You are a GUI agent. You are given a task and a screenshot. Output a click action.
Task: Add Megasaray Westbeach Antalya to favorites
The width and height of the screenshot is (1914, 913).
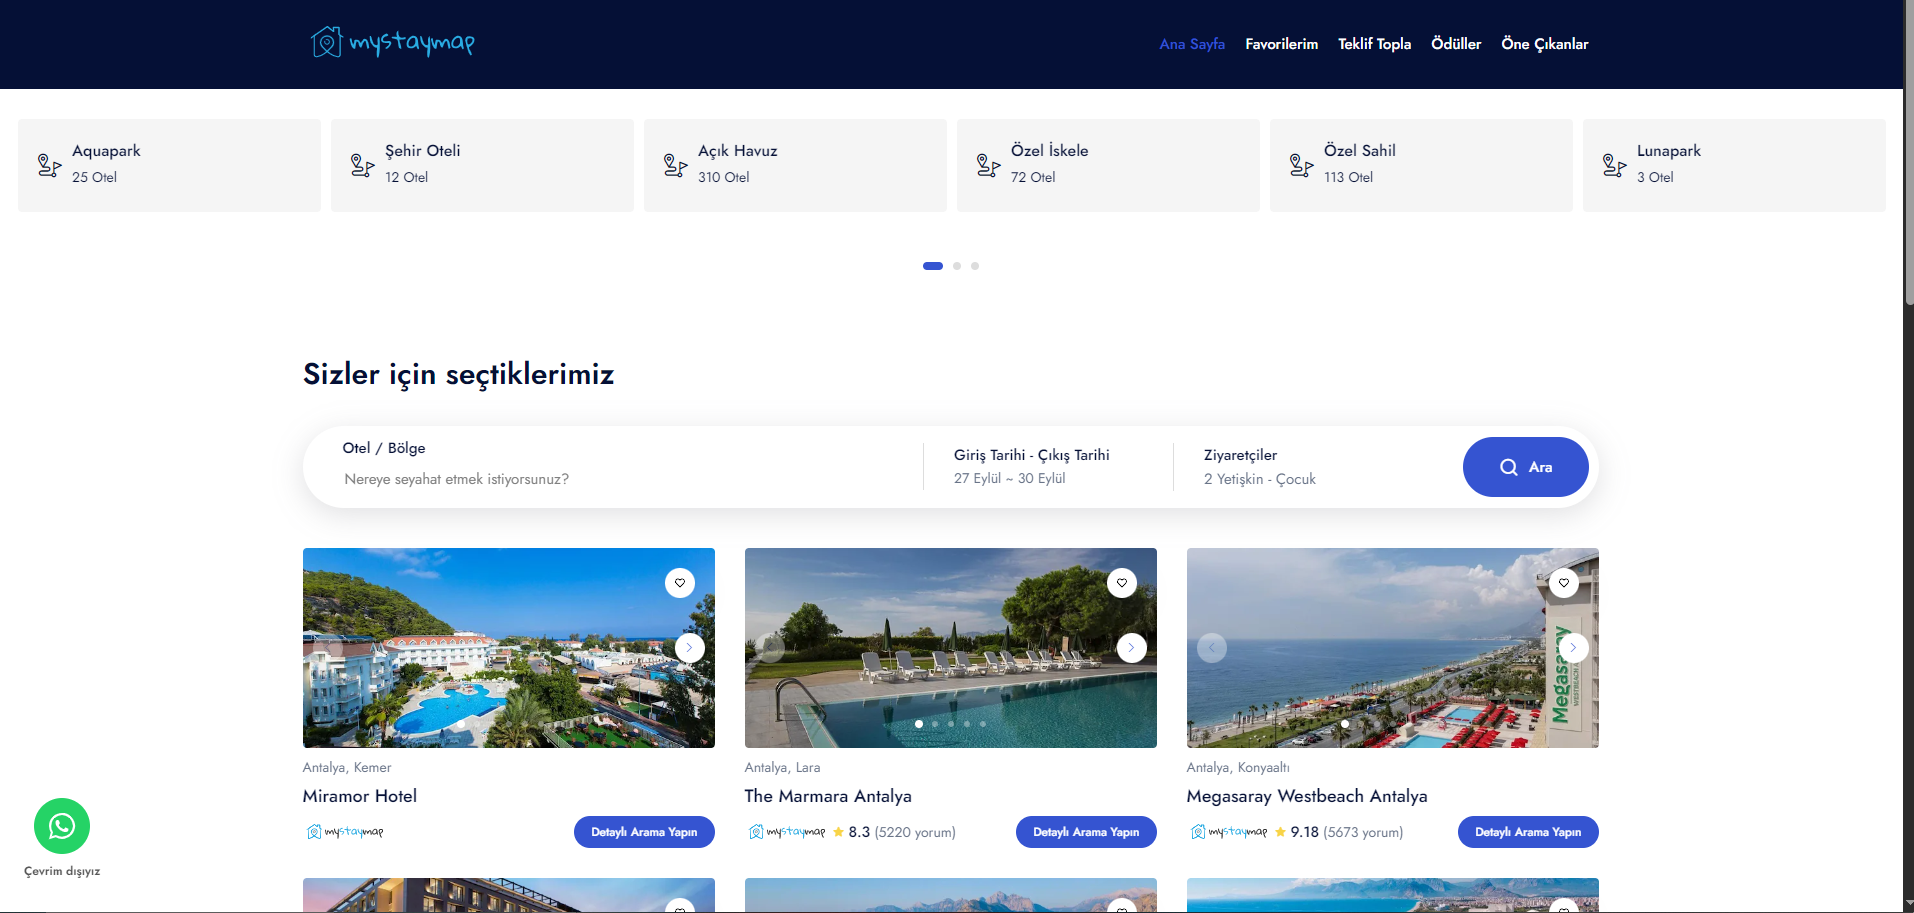click(x=1564, y=583)
